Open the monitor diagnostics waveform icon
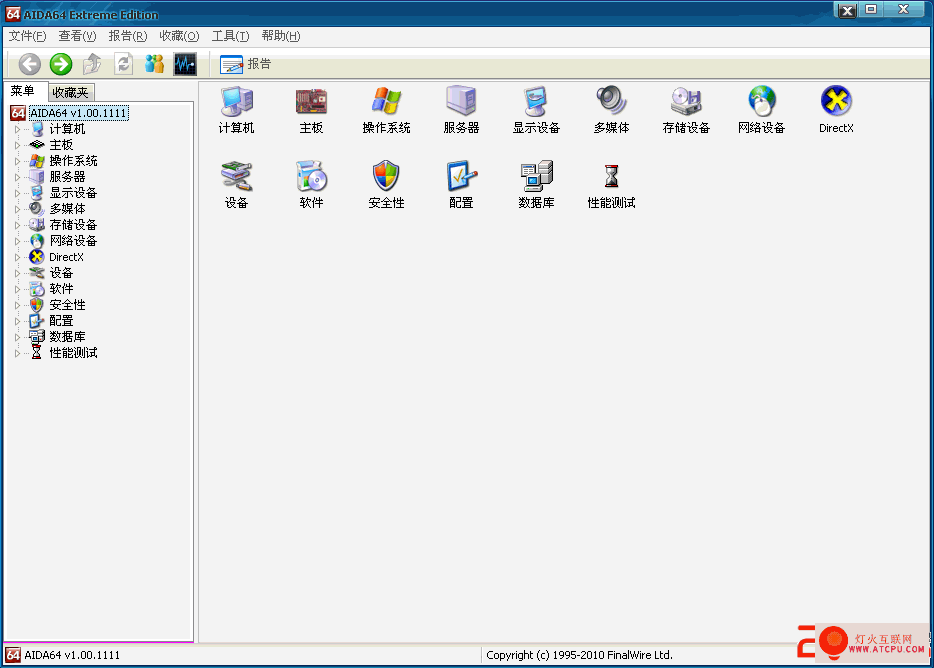The image size is (934, 668). [x=185, y=64]
